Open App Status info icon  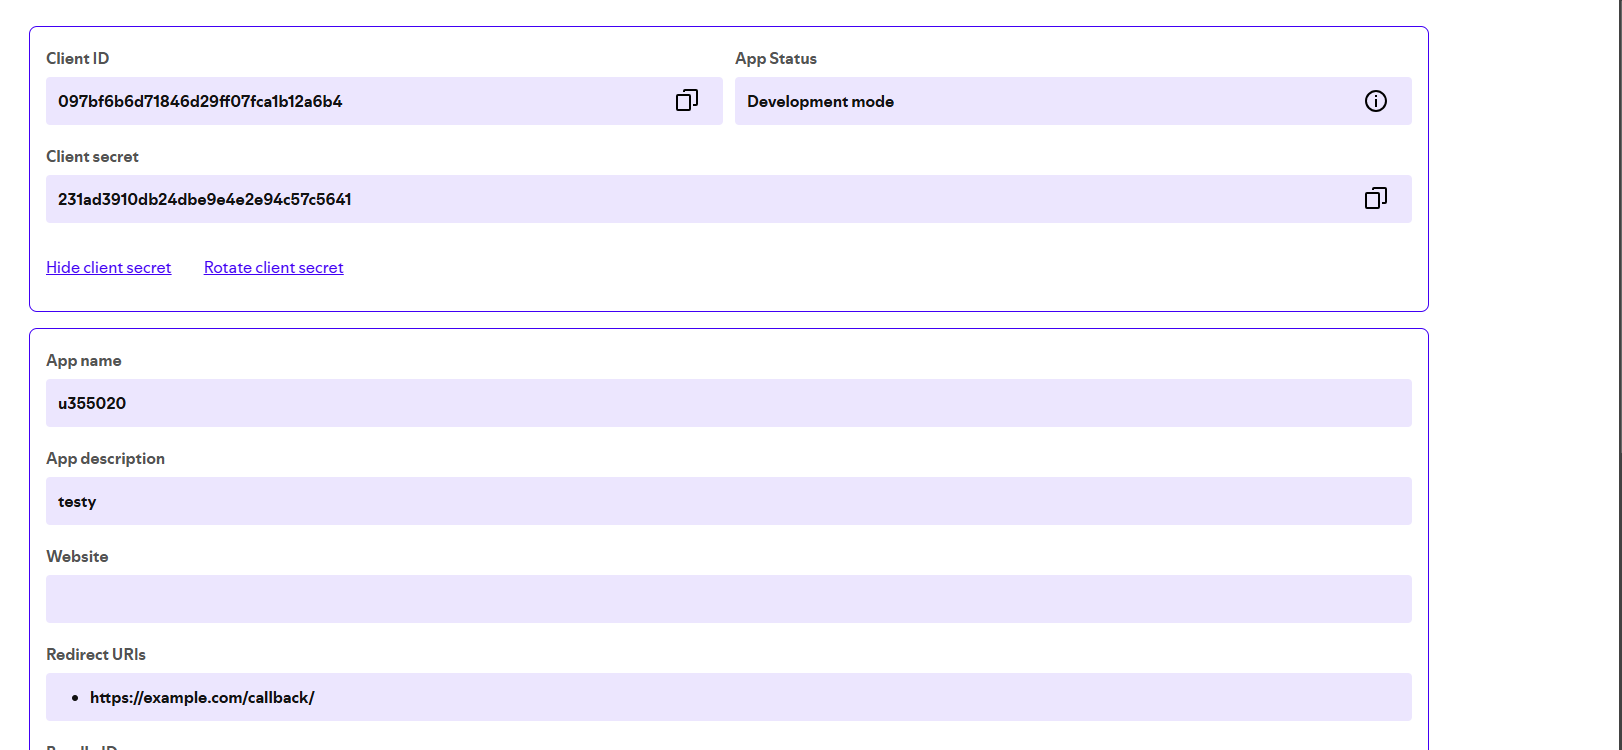[x=1376, y=101]
